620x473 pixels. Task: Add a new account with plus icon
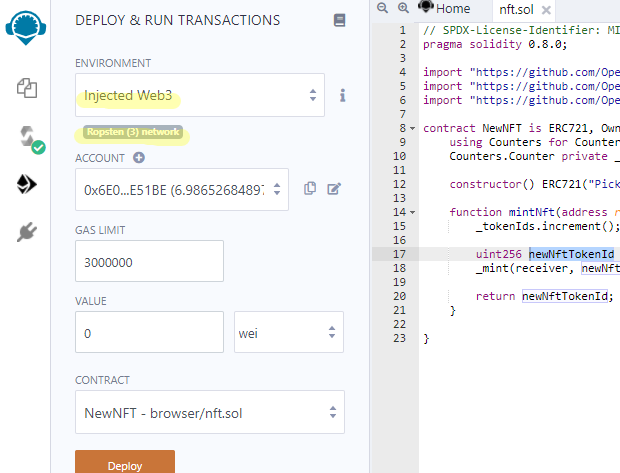point(139,158)
